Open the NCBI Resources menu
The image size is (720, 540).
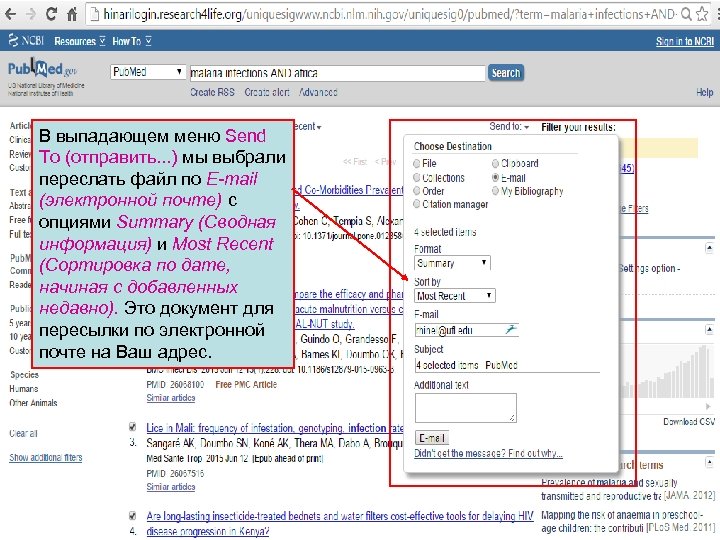(80, 41)
